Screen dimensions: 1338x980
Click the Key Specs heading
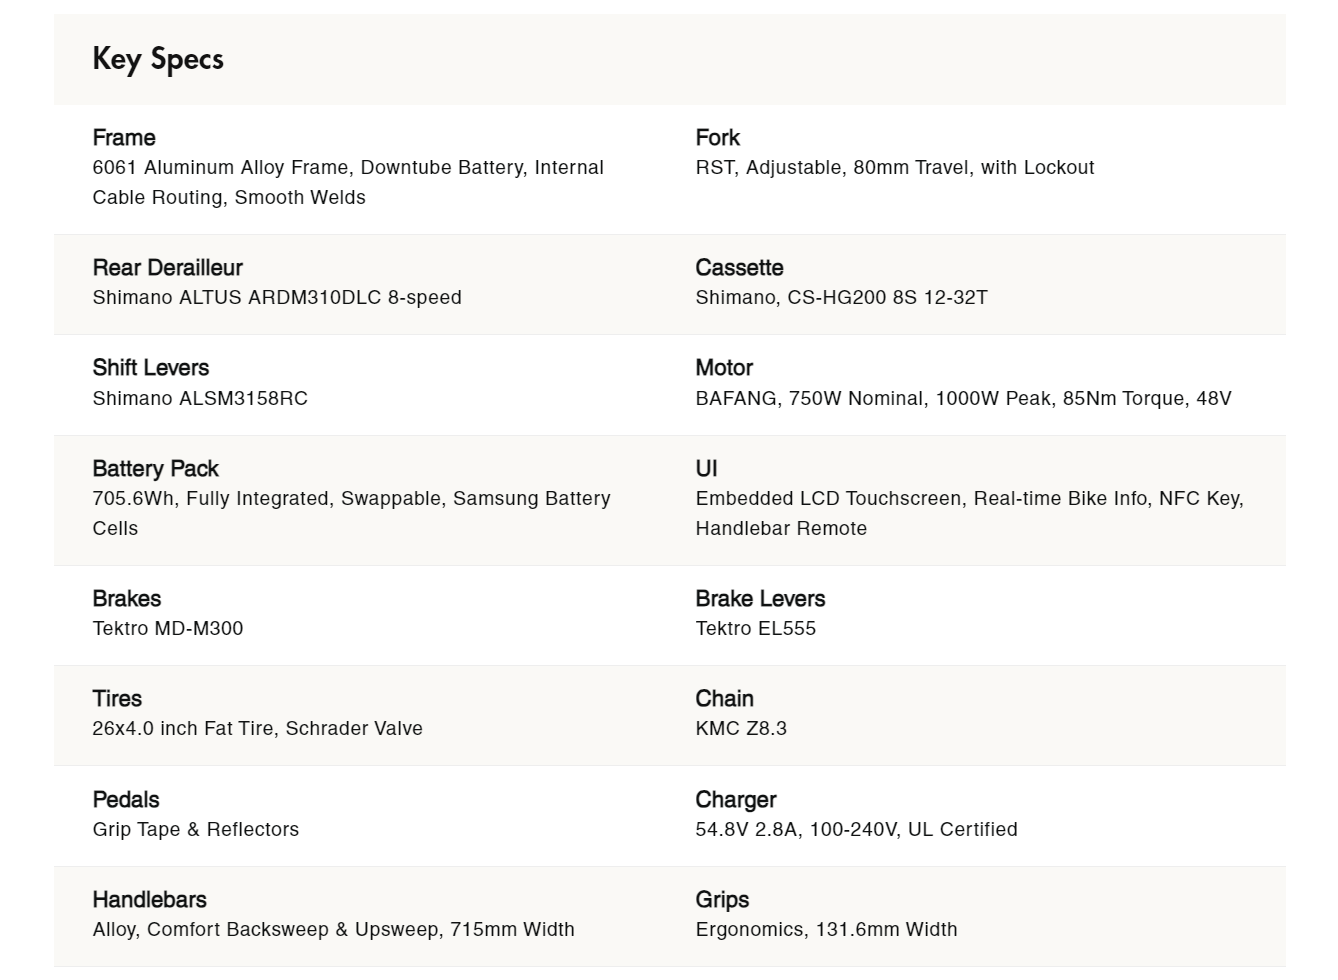(158, 59)
